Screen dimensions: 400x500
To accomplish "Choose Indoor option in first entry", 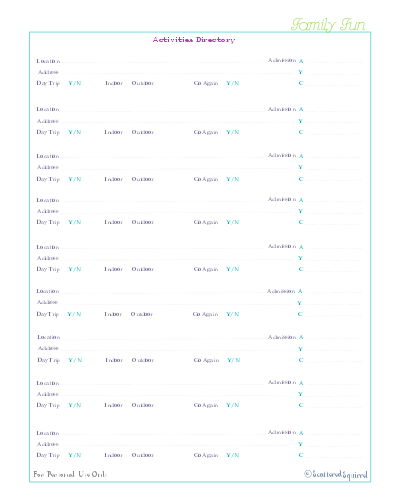I will (114, 83).
